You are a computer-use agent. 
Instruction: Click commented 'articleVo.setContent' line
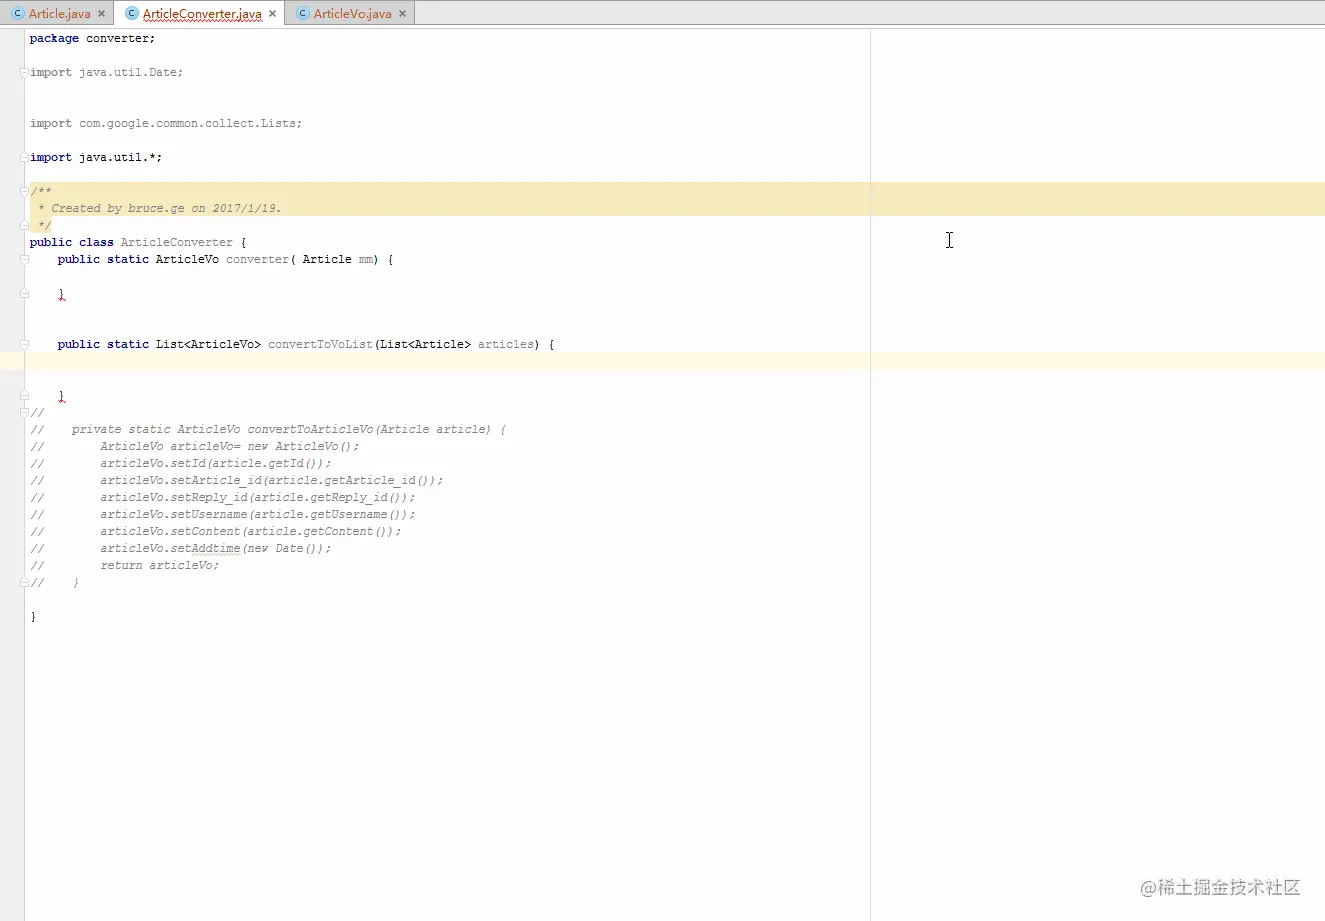[x=250, y=531]
